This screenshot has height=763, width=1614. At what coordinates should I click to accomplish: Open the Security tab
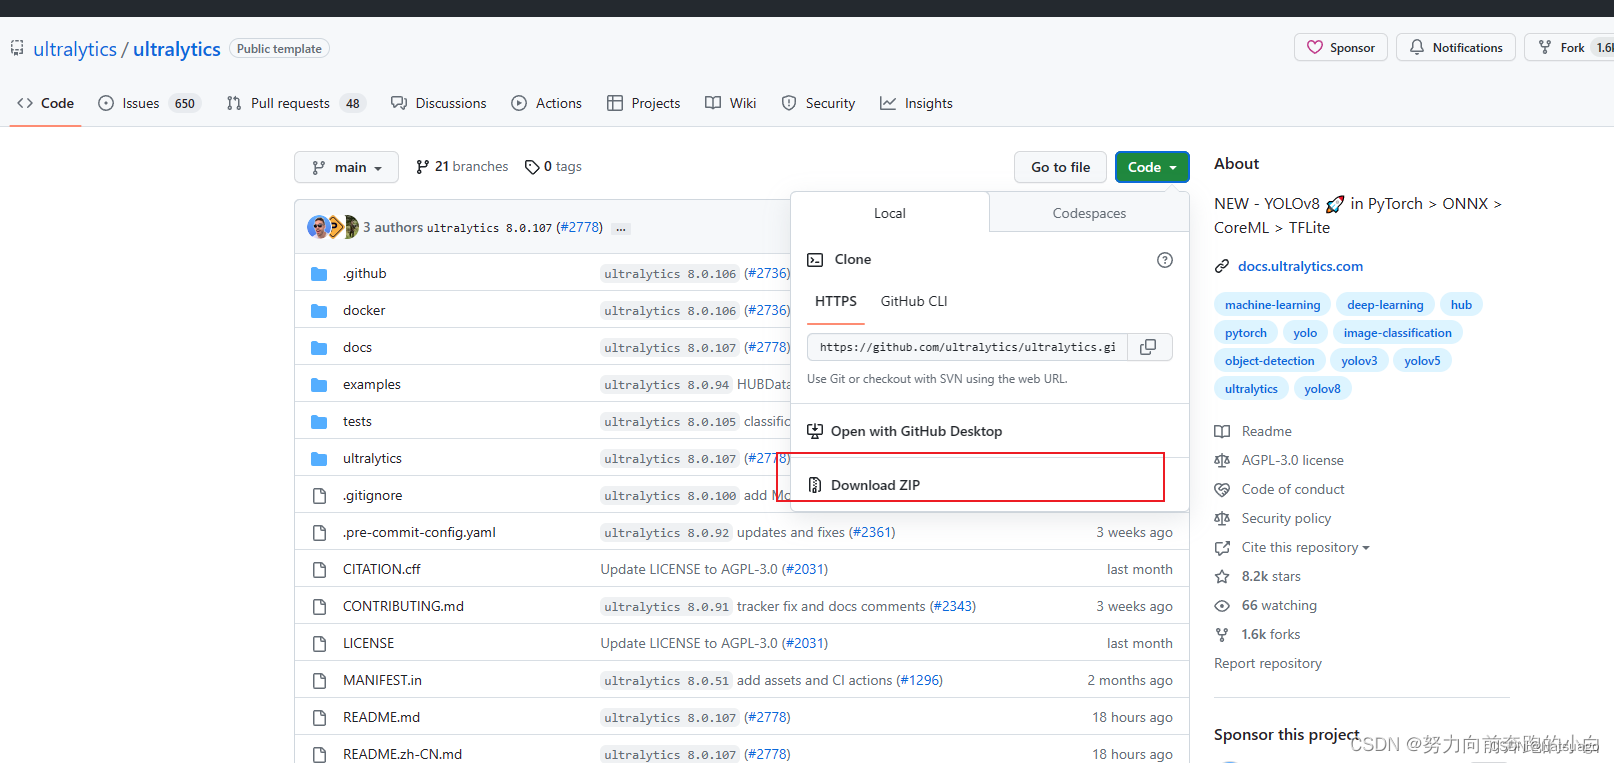[x=818, y=103]
